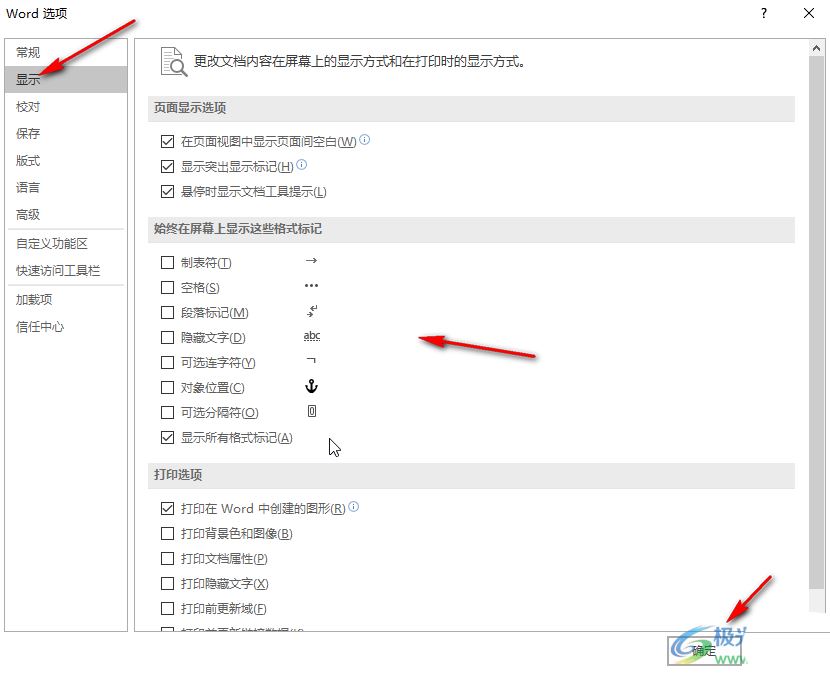Open the 版式 category

66,160
